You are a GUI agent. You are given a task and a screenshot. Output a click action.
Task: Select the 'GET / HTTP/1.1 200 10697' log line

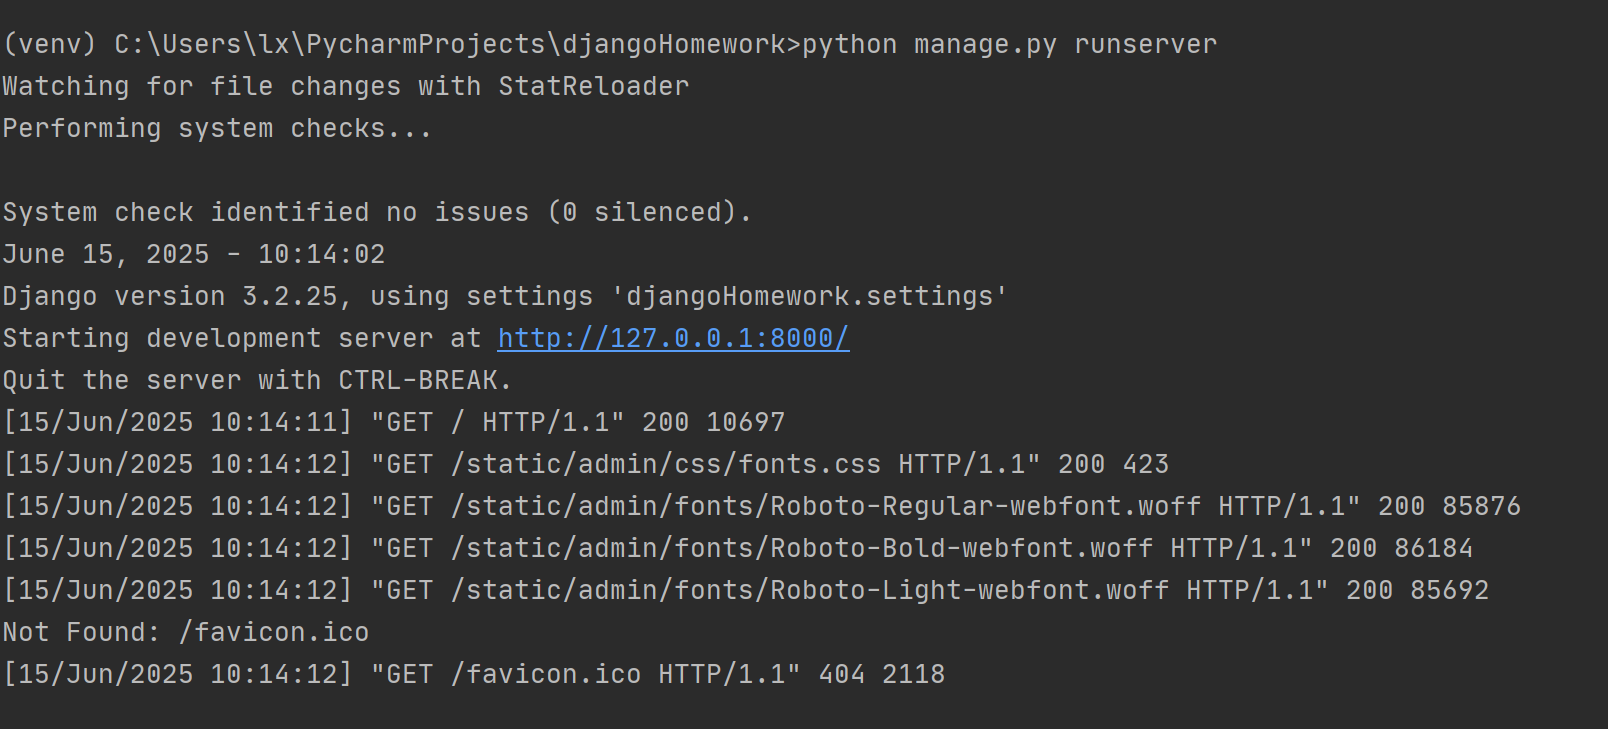[x=394, y=422]
